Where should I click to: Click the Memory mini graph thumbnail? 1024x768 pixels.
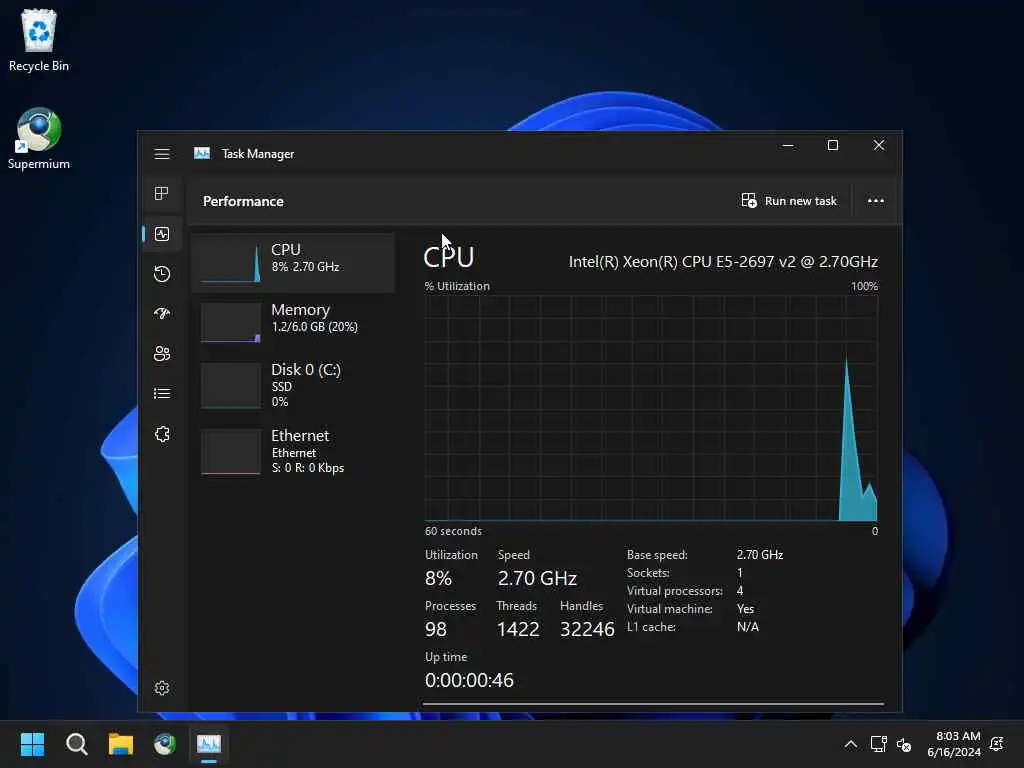tap(231, 322)
